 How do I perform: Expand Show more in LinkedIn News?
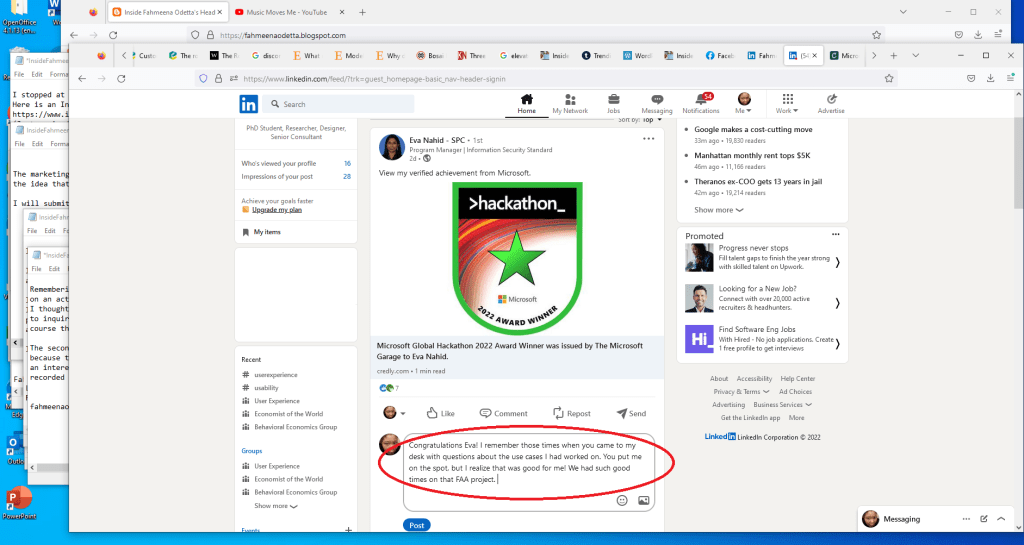pos(718,210)
